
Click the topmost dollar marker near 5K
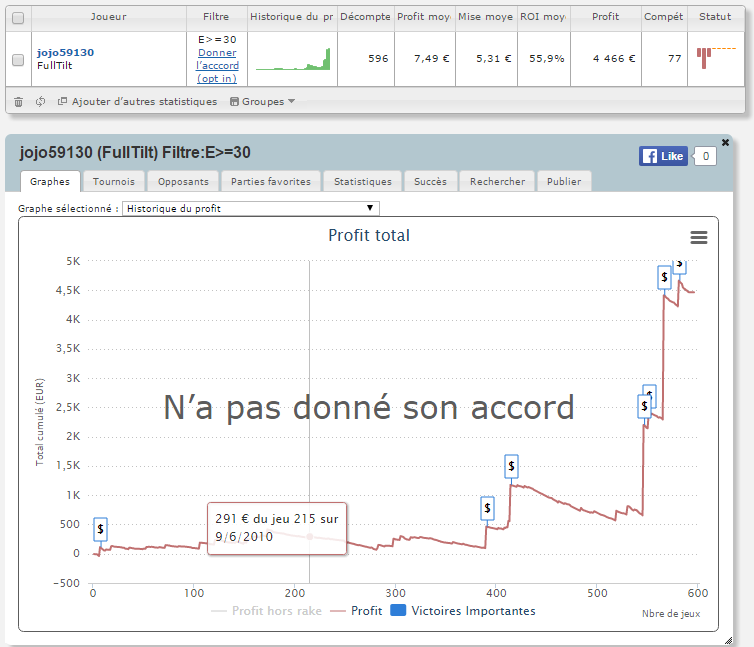tap(680, 263)
